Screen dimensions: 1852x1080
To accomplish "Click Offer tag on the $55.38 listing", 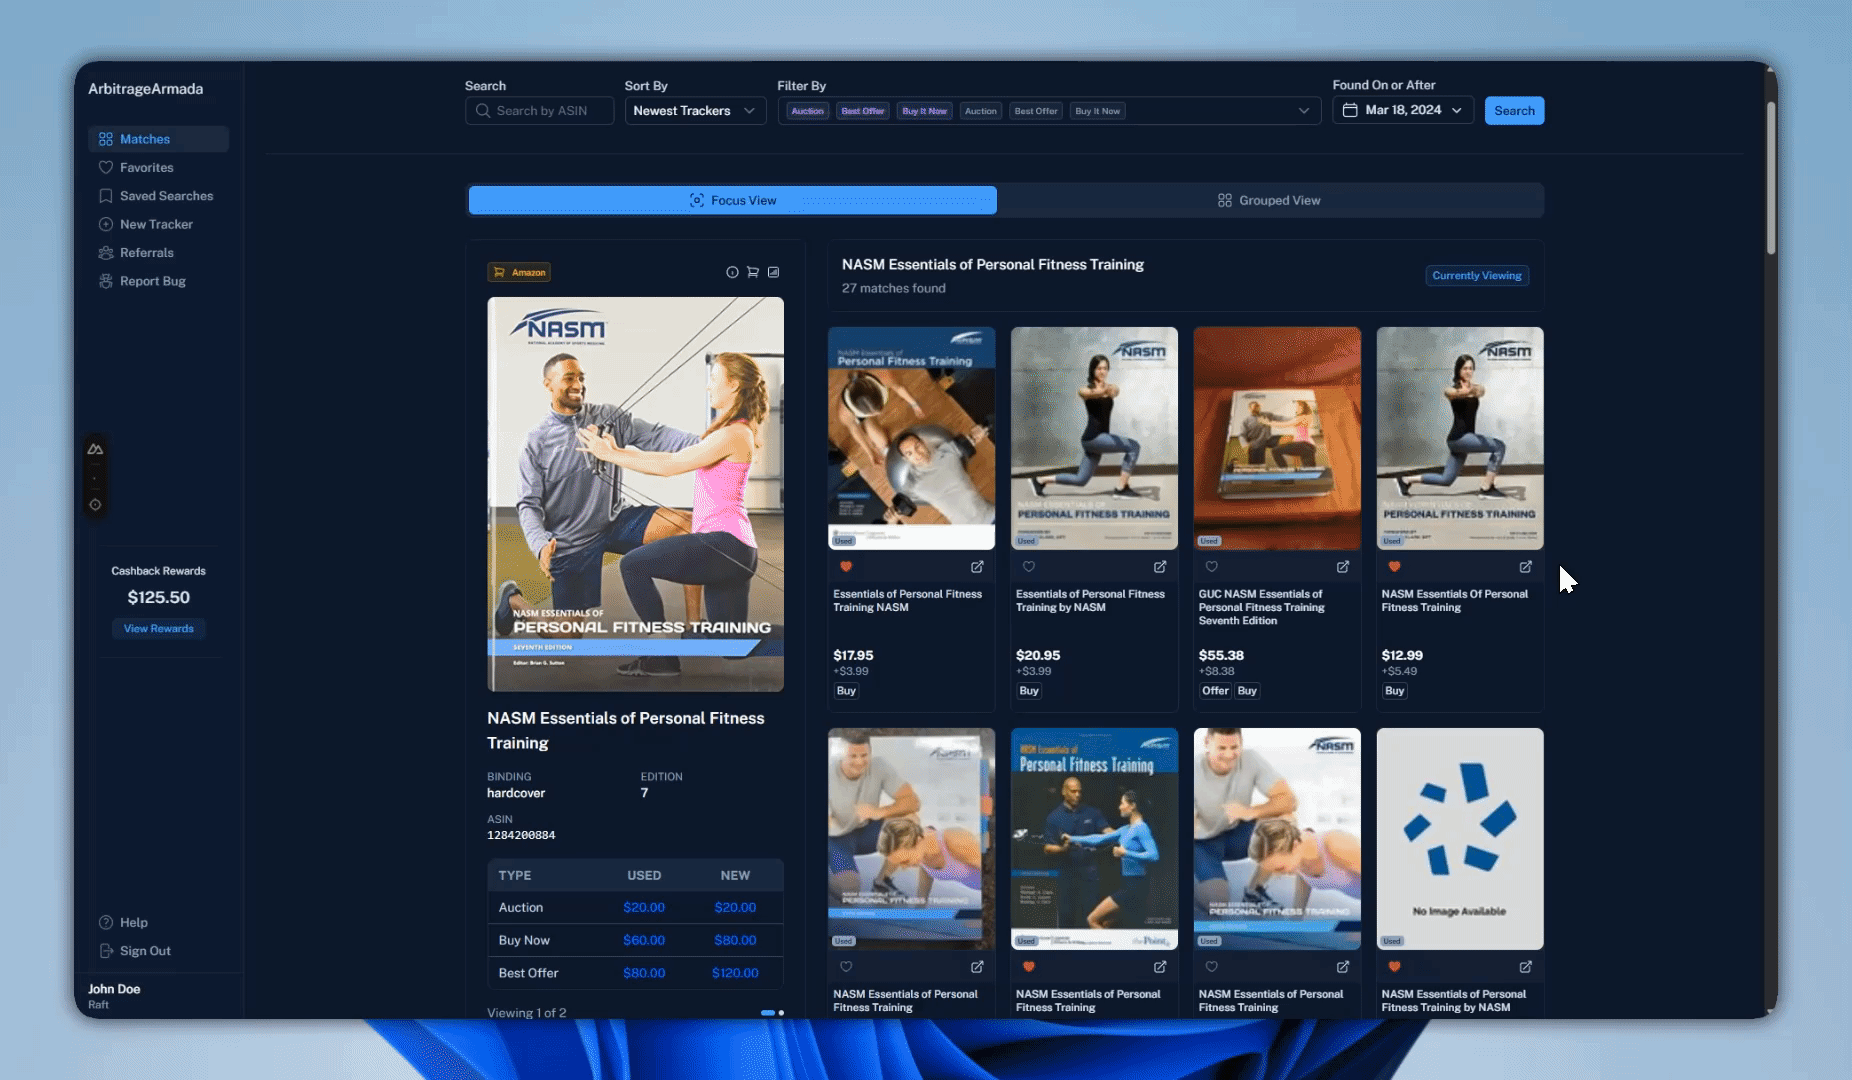I will [1215, 691].
